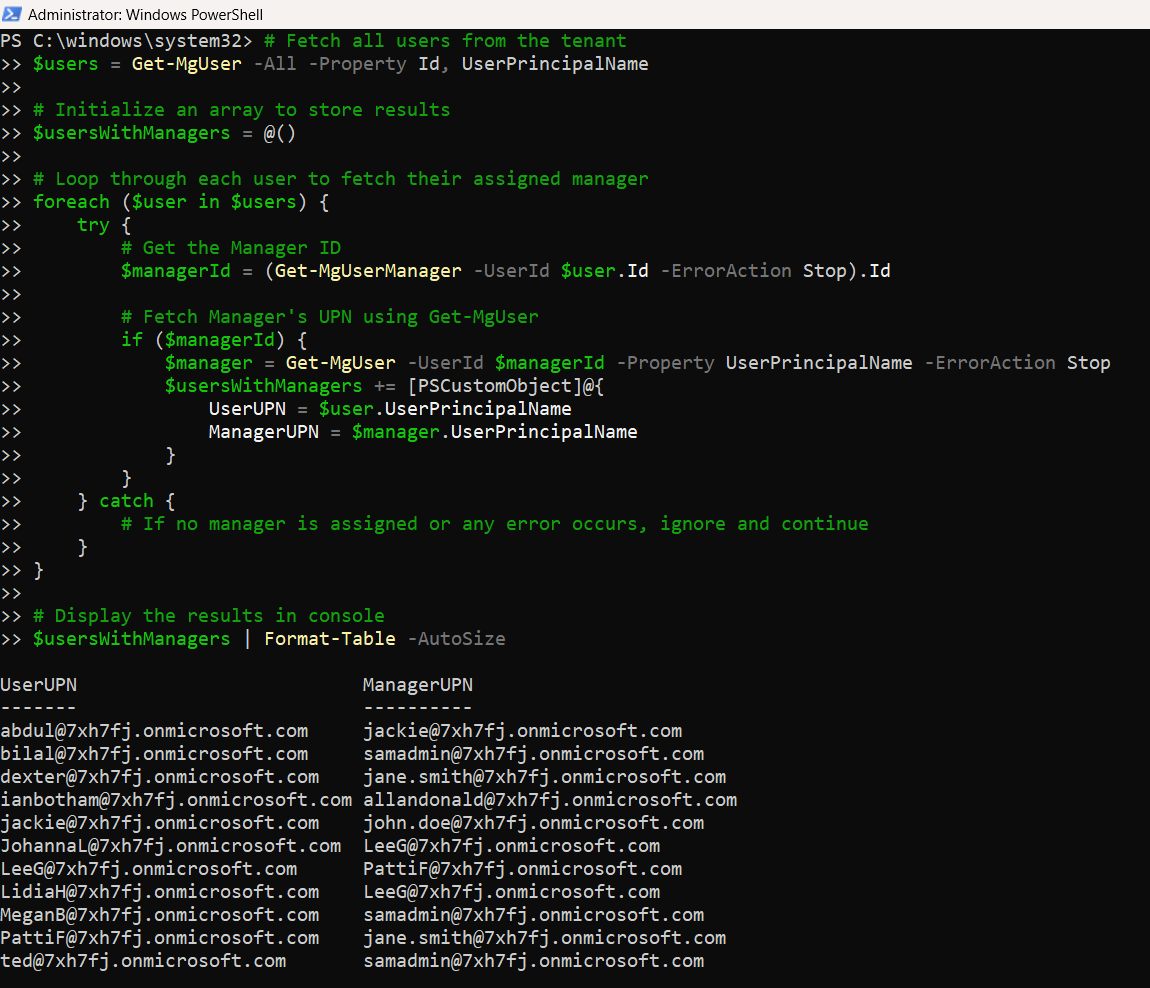Click the 'Format-Table' cmdlet
The height and width of the screenshot is (988, 1150).
click(x=330, y=639)
